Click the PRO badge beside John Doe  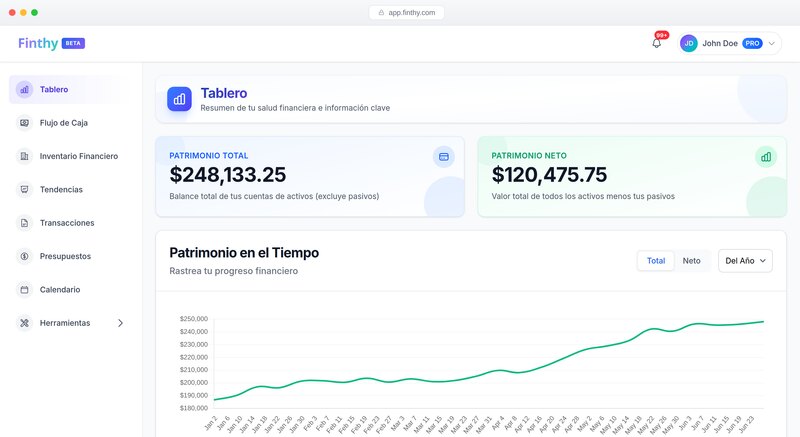coord(752,43)
